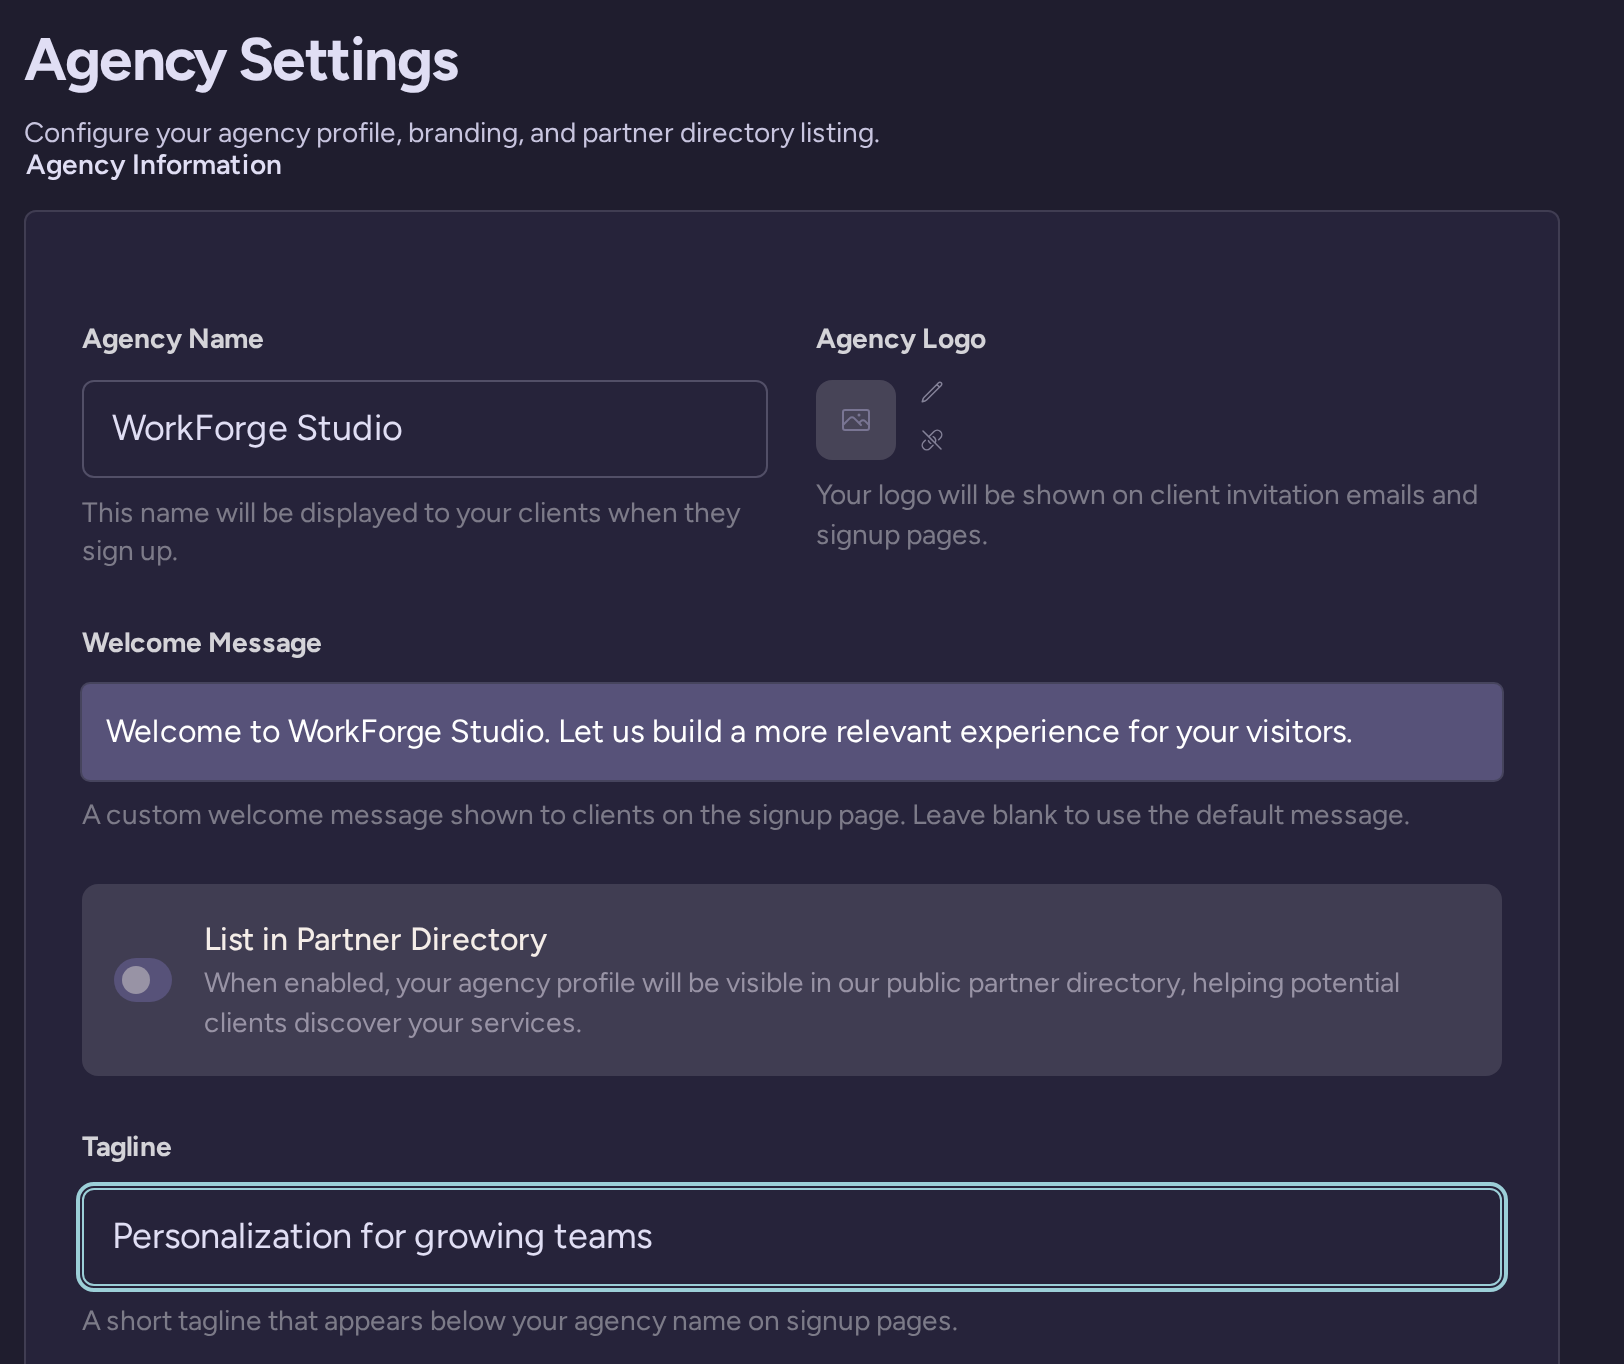
Task: Click the unlink remove logo icon
Action: (932, 440)
